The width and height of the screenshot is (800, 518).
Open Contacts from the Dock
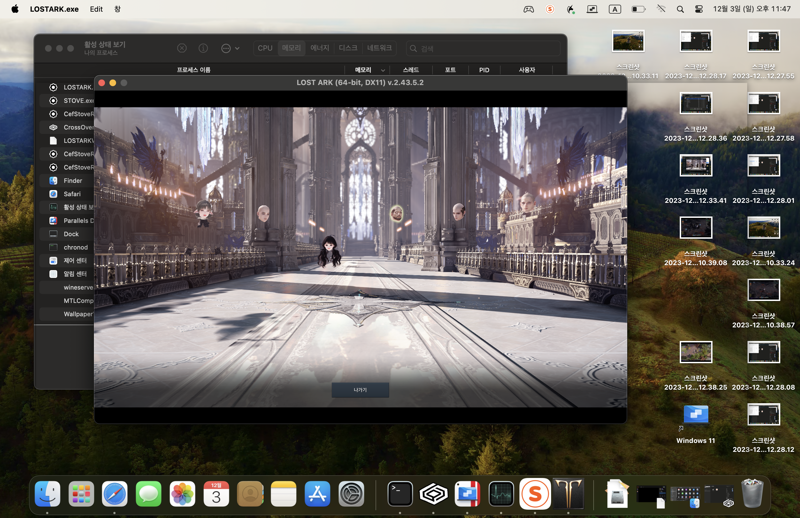coord(250,494)
